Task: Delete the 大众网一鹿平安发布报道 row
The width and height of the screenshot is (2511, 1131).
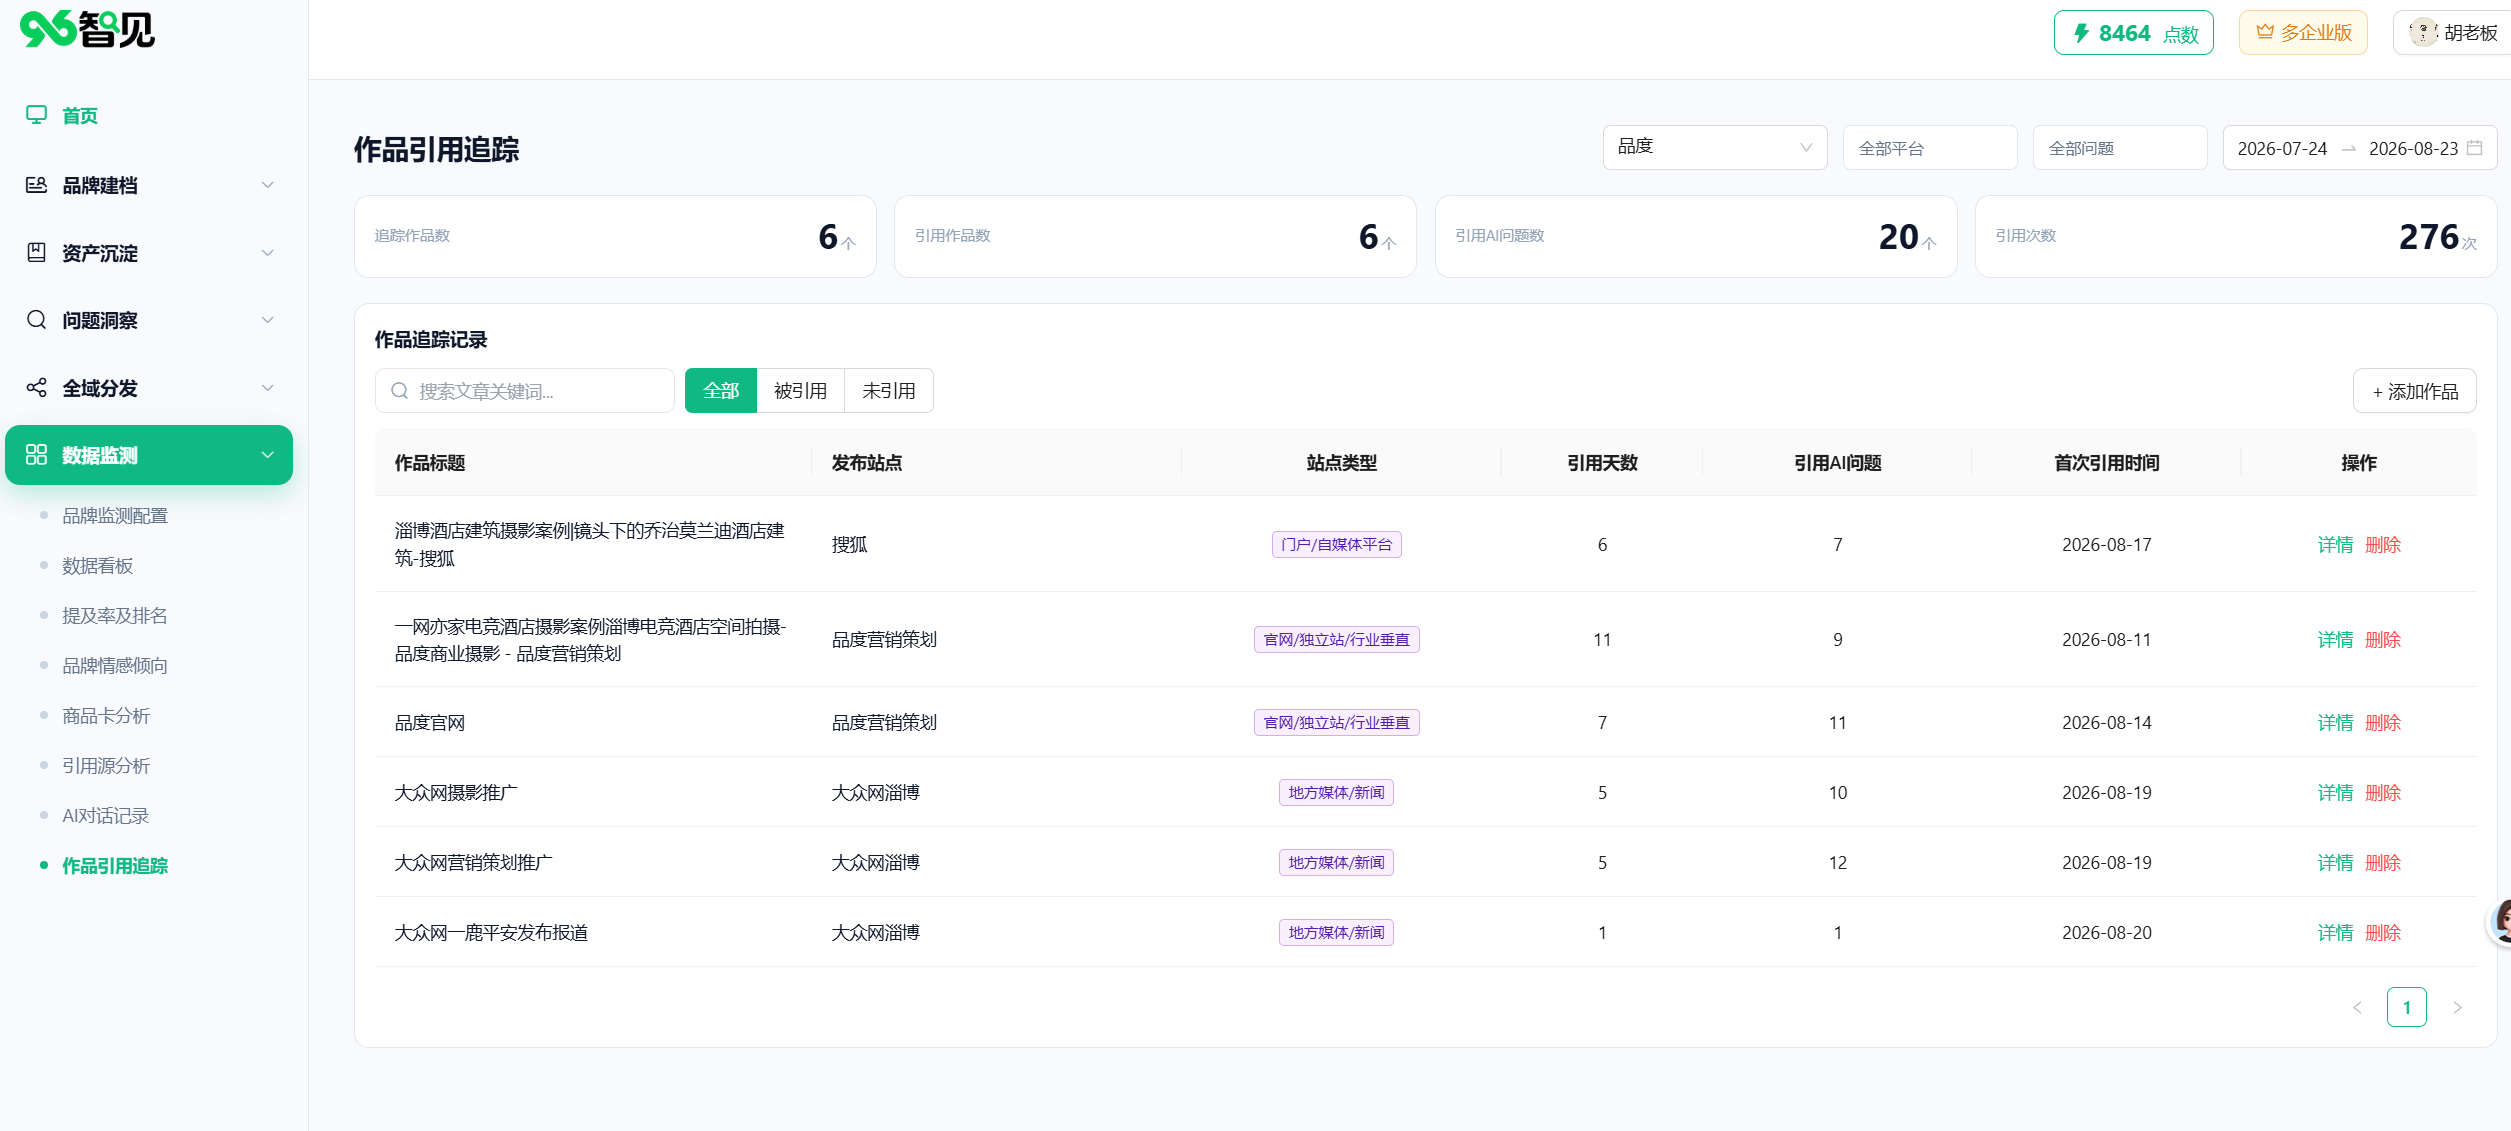Action: pyautogui.click(x=2383, y=933)
